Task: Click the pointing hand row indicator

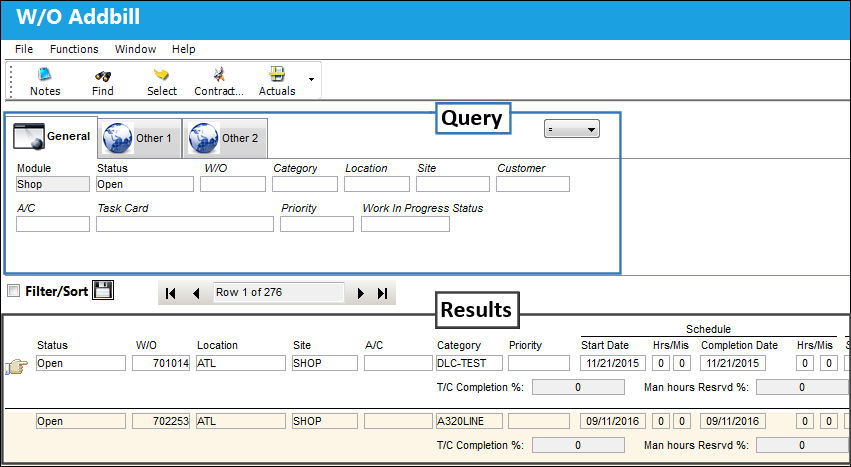Action: click(16, 367)
